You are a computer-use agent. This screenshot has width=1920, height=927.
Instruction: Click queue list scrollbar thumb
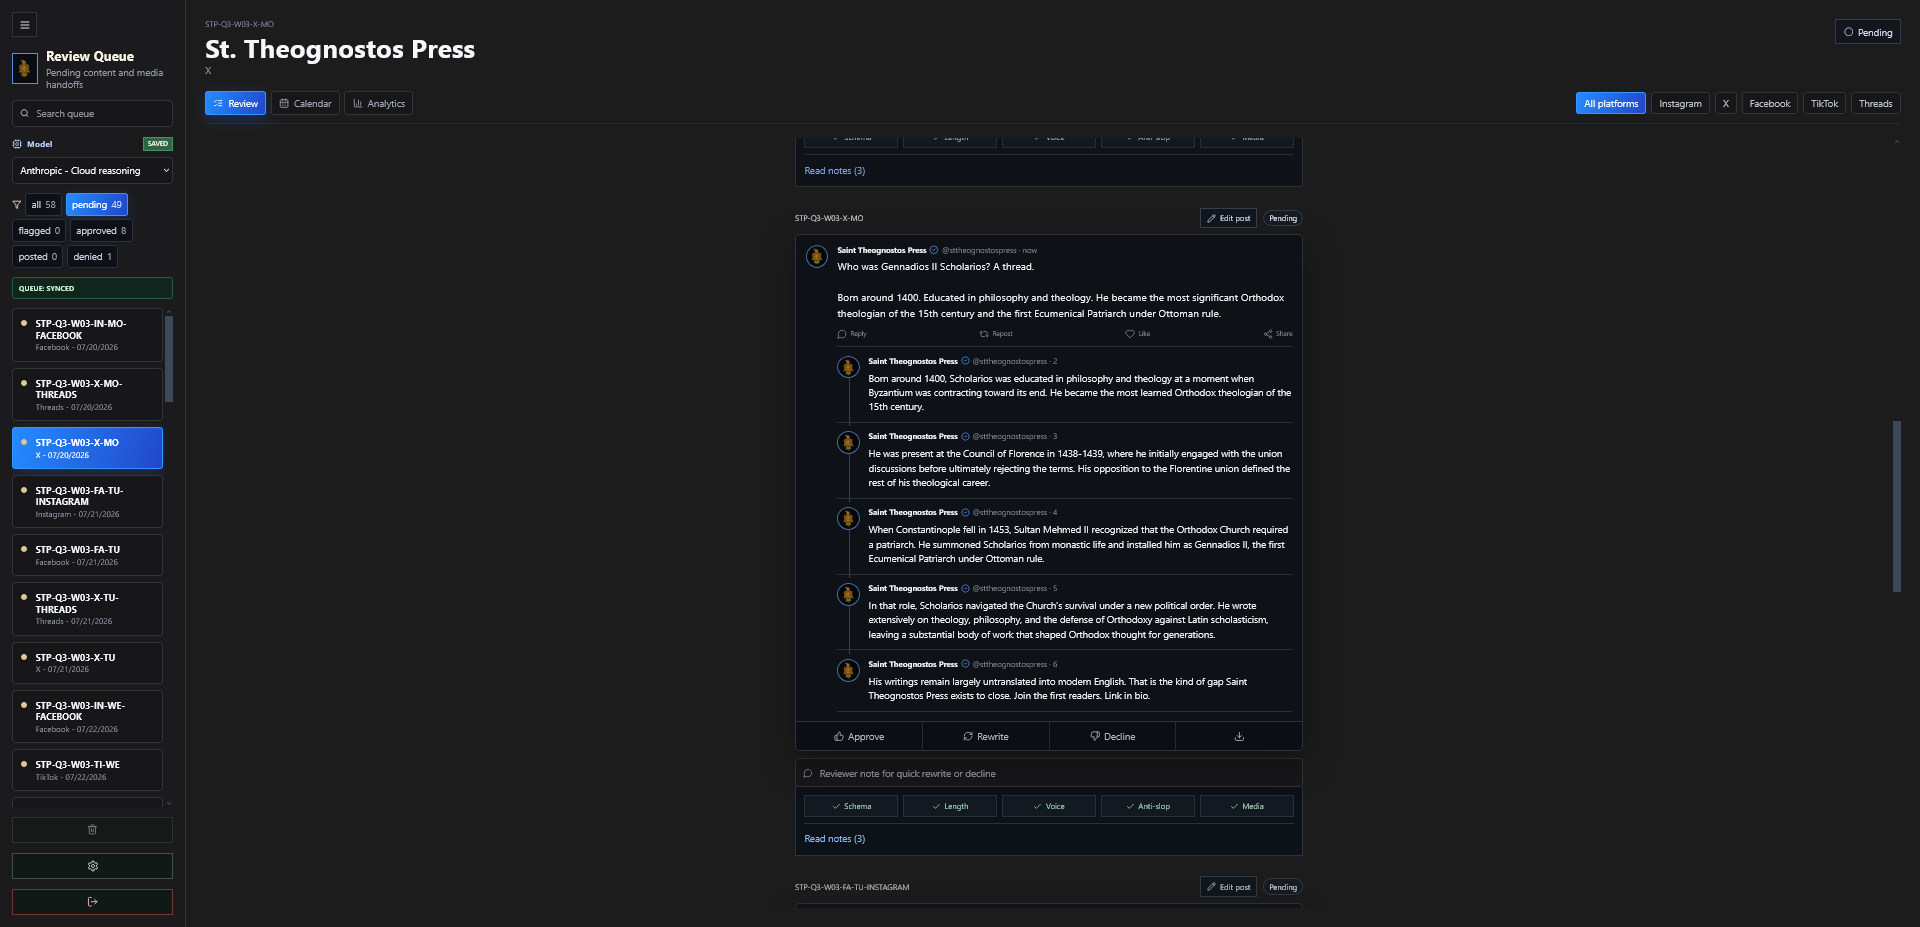[169, 358]
